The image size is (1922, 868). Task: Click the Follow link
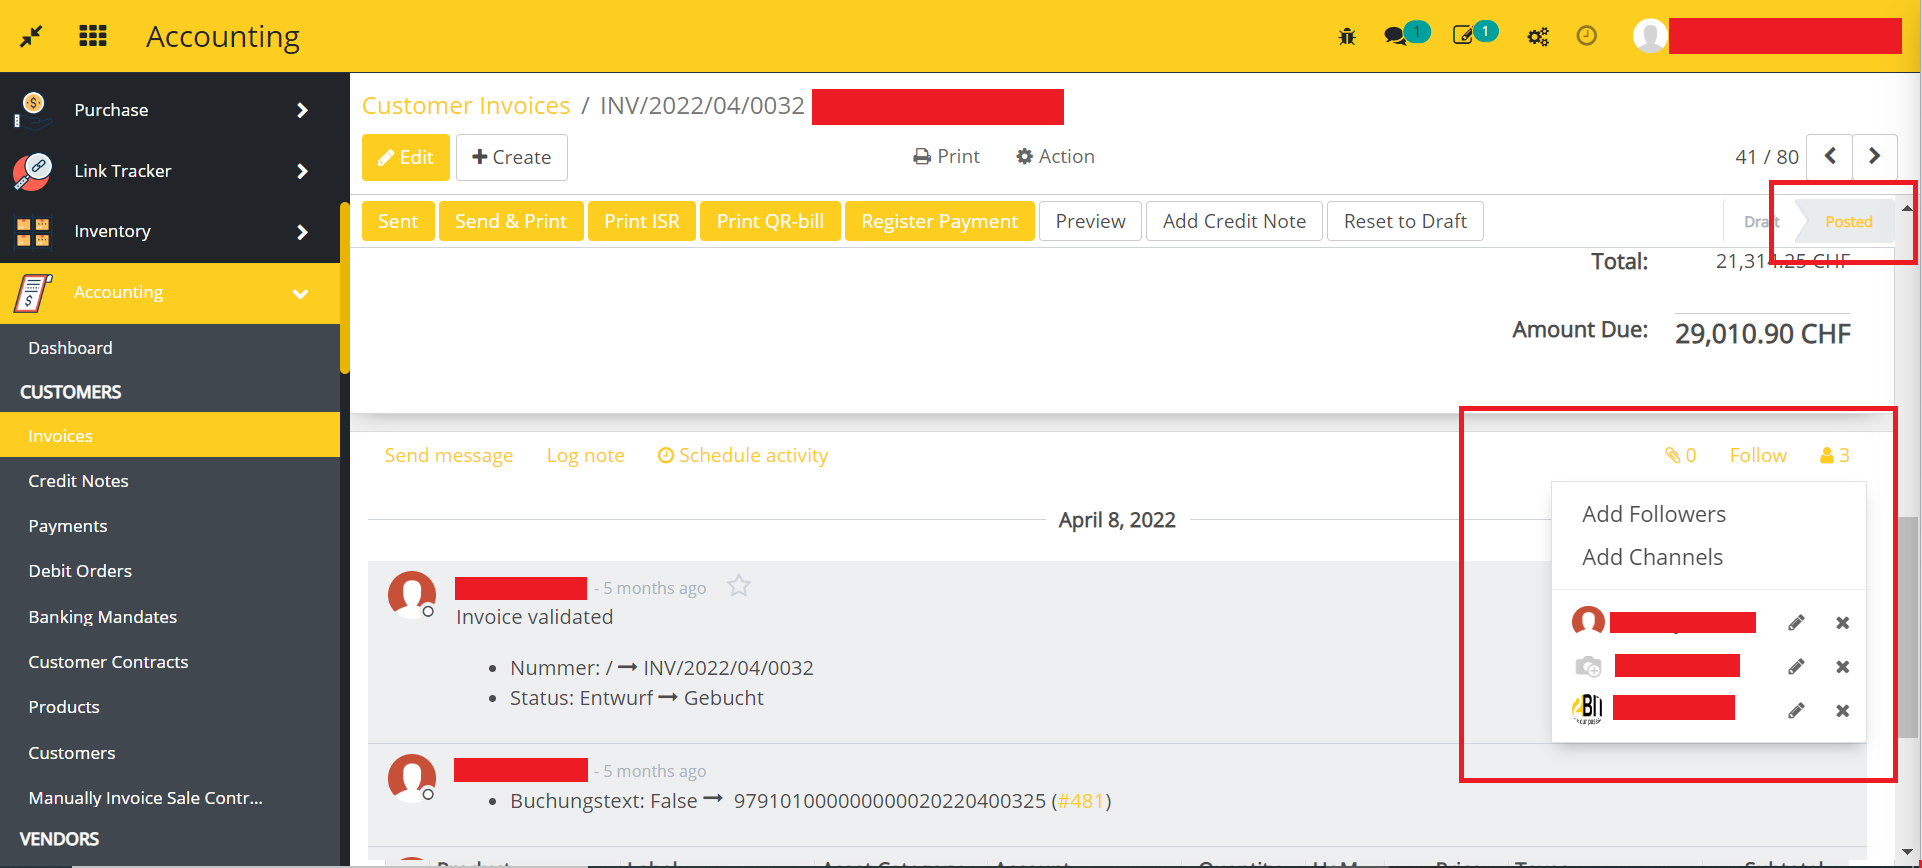pyautogui.click(x=1758, y=455)
